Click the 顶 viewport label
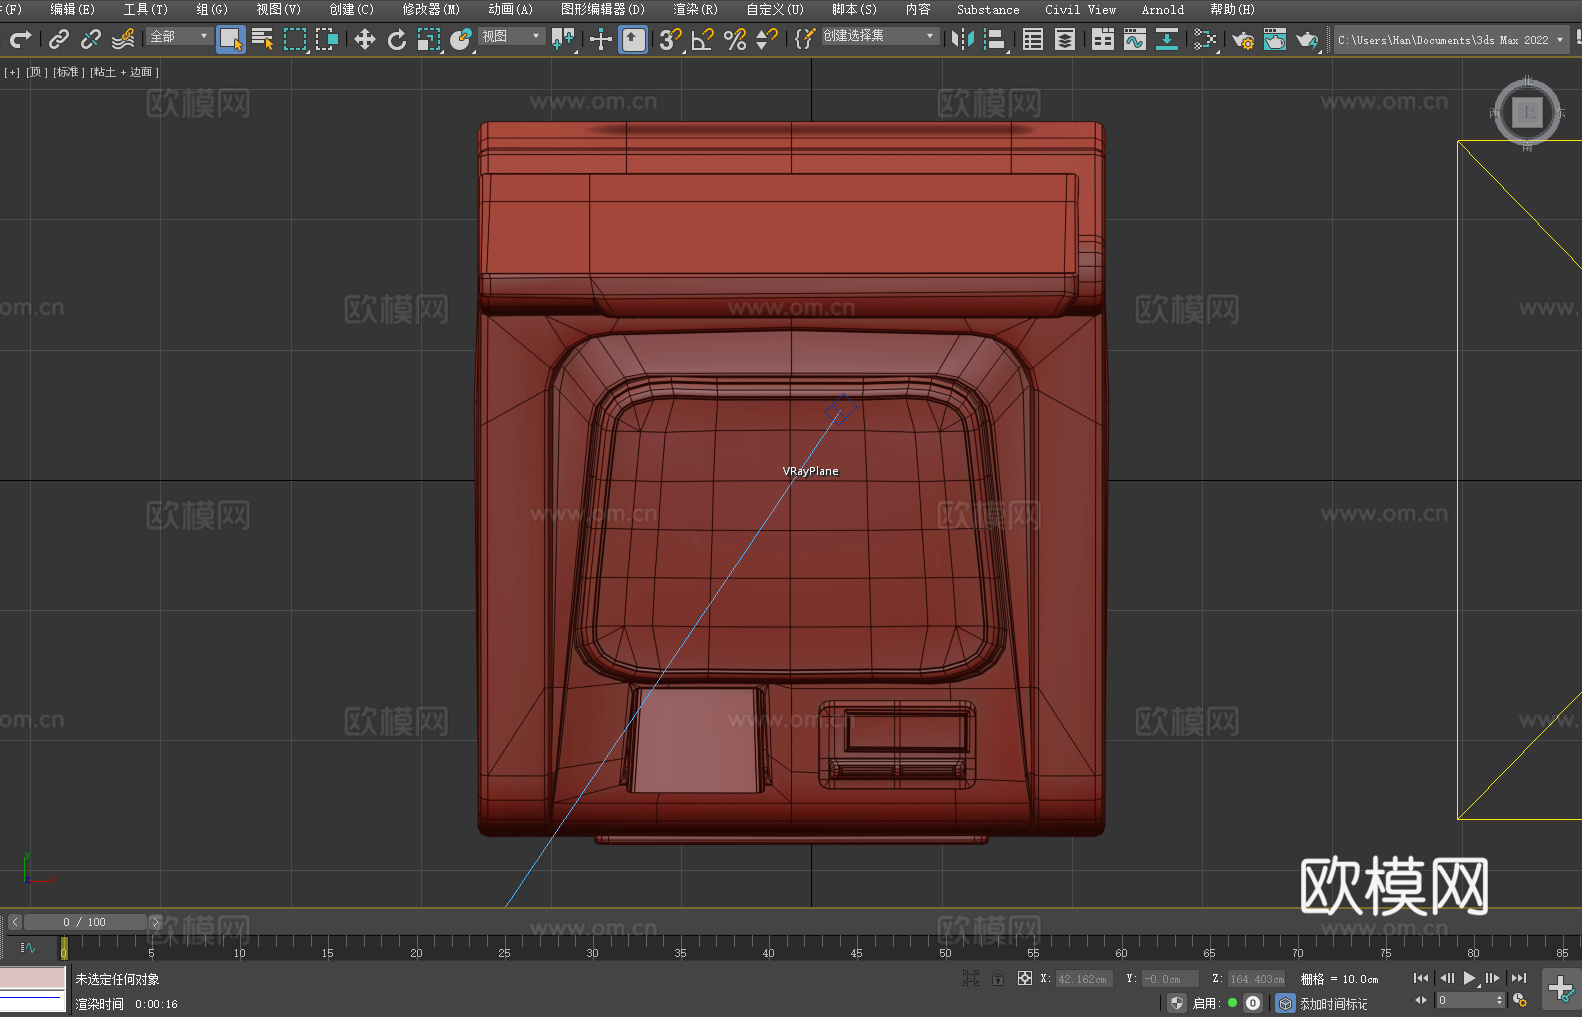The image size is (1582, 1017). [36, 72]
